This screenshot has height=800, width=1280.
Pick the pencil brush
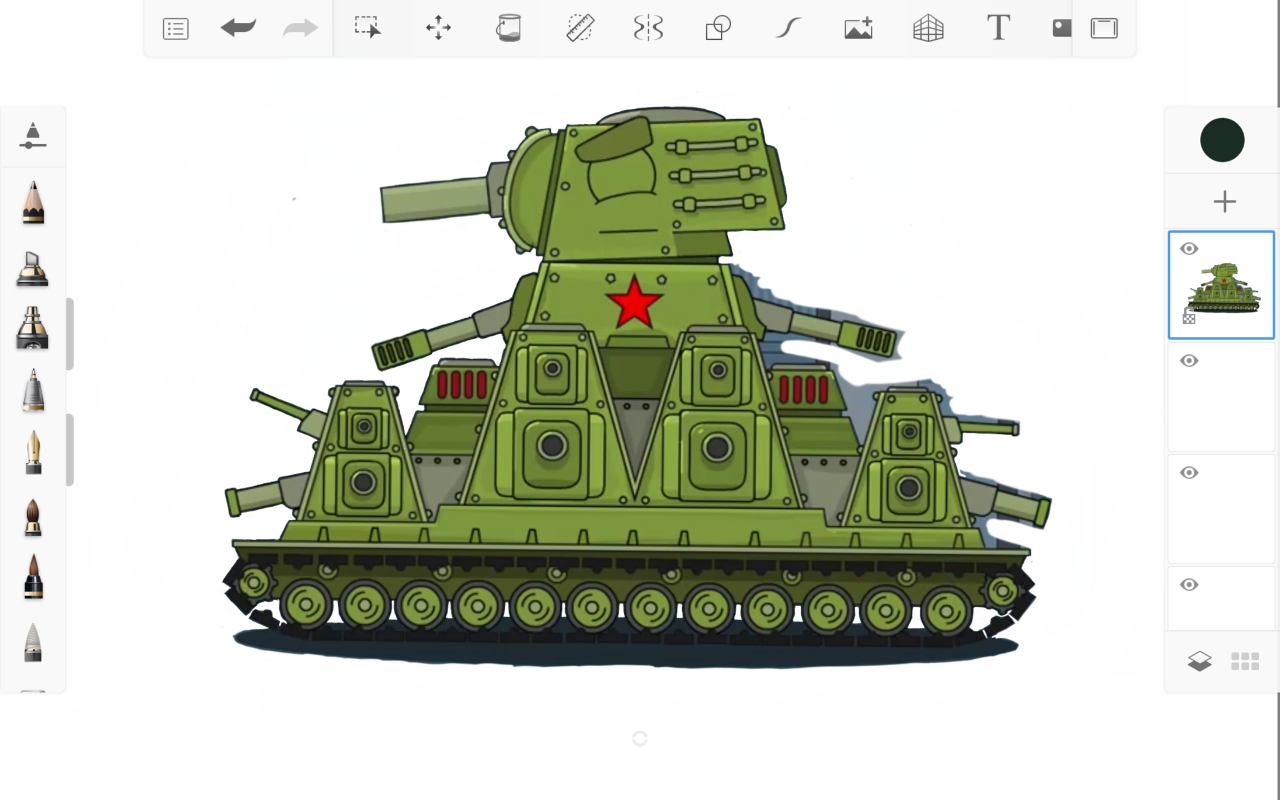(33, 203)
